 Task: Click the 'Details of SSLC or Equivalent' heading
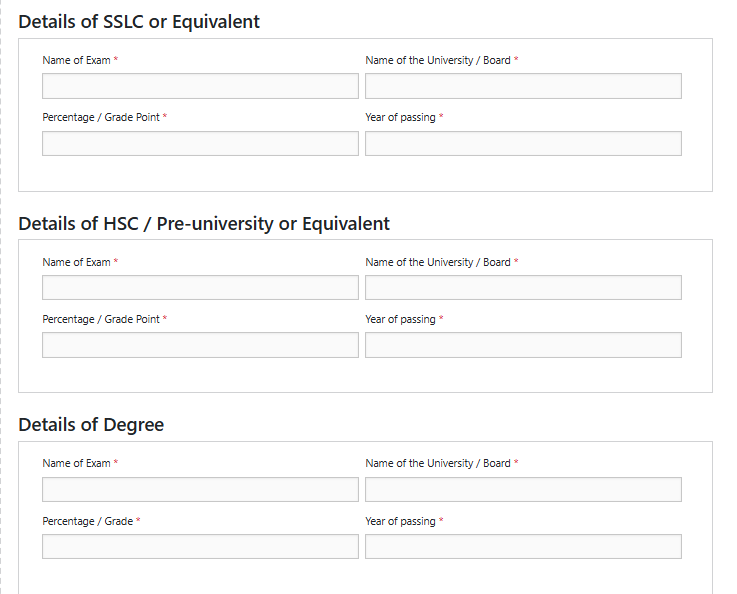(x=139, y=22)
